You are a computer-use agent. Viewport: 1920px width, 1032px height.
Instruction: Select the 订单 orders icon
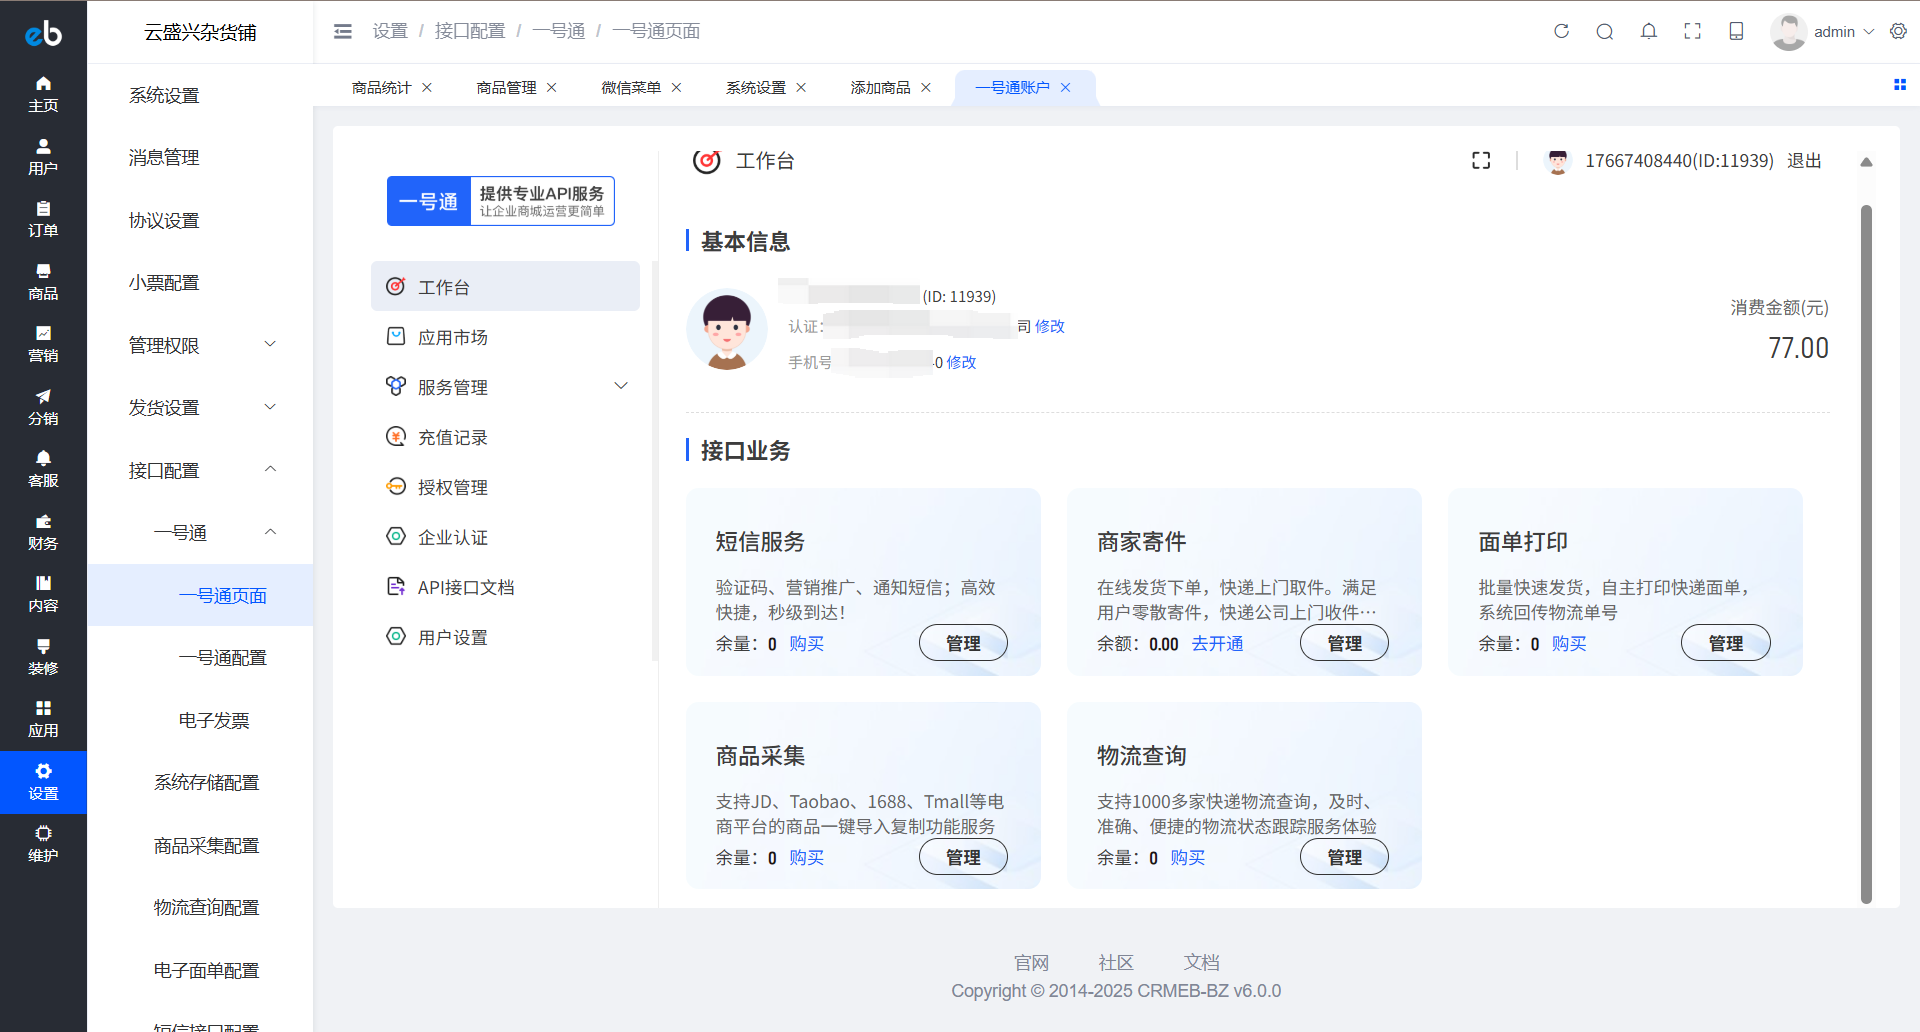[43, 219]
